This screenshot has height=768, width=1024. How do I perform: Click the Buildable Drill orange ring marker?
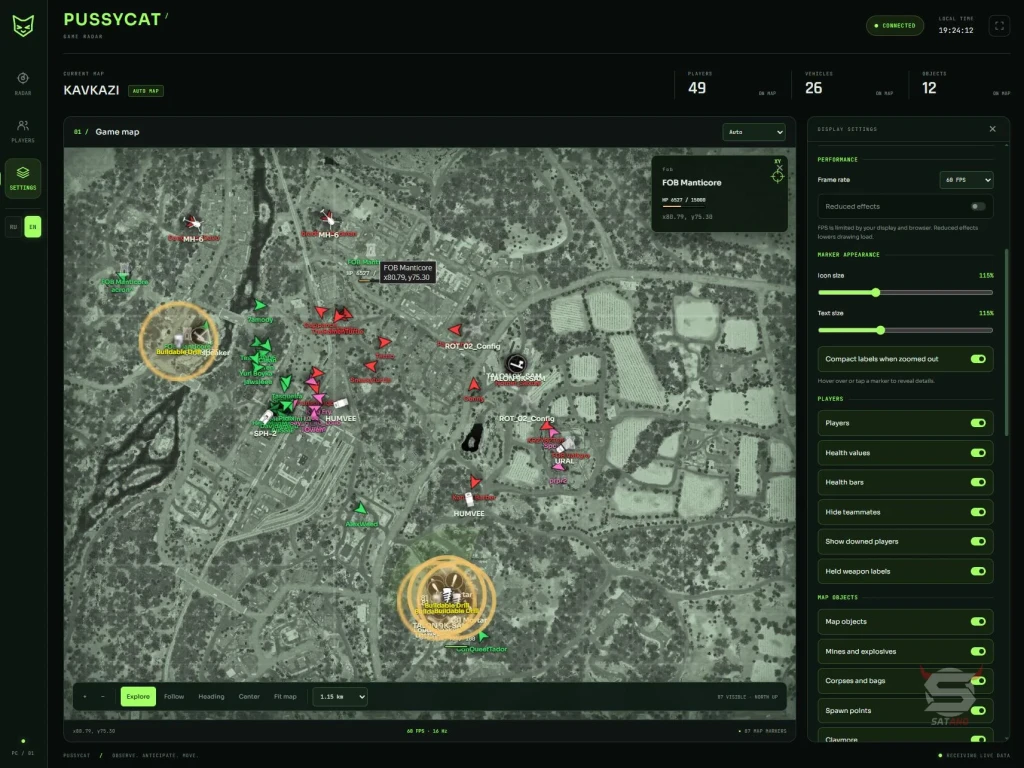tap(179, 341)
